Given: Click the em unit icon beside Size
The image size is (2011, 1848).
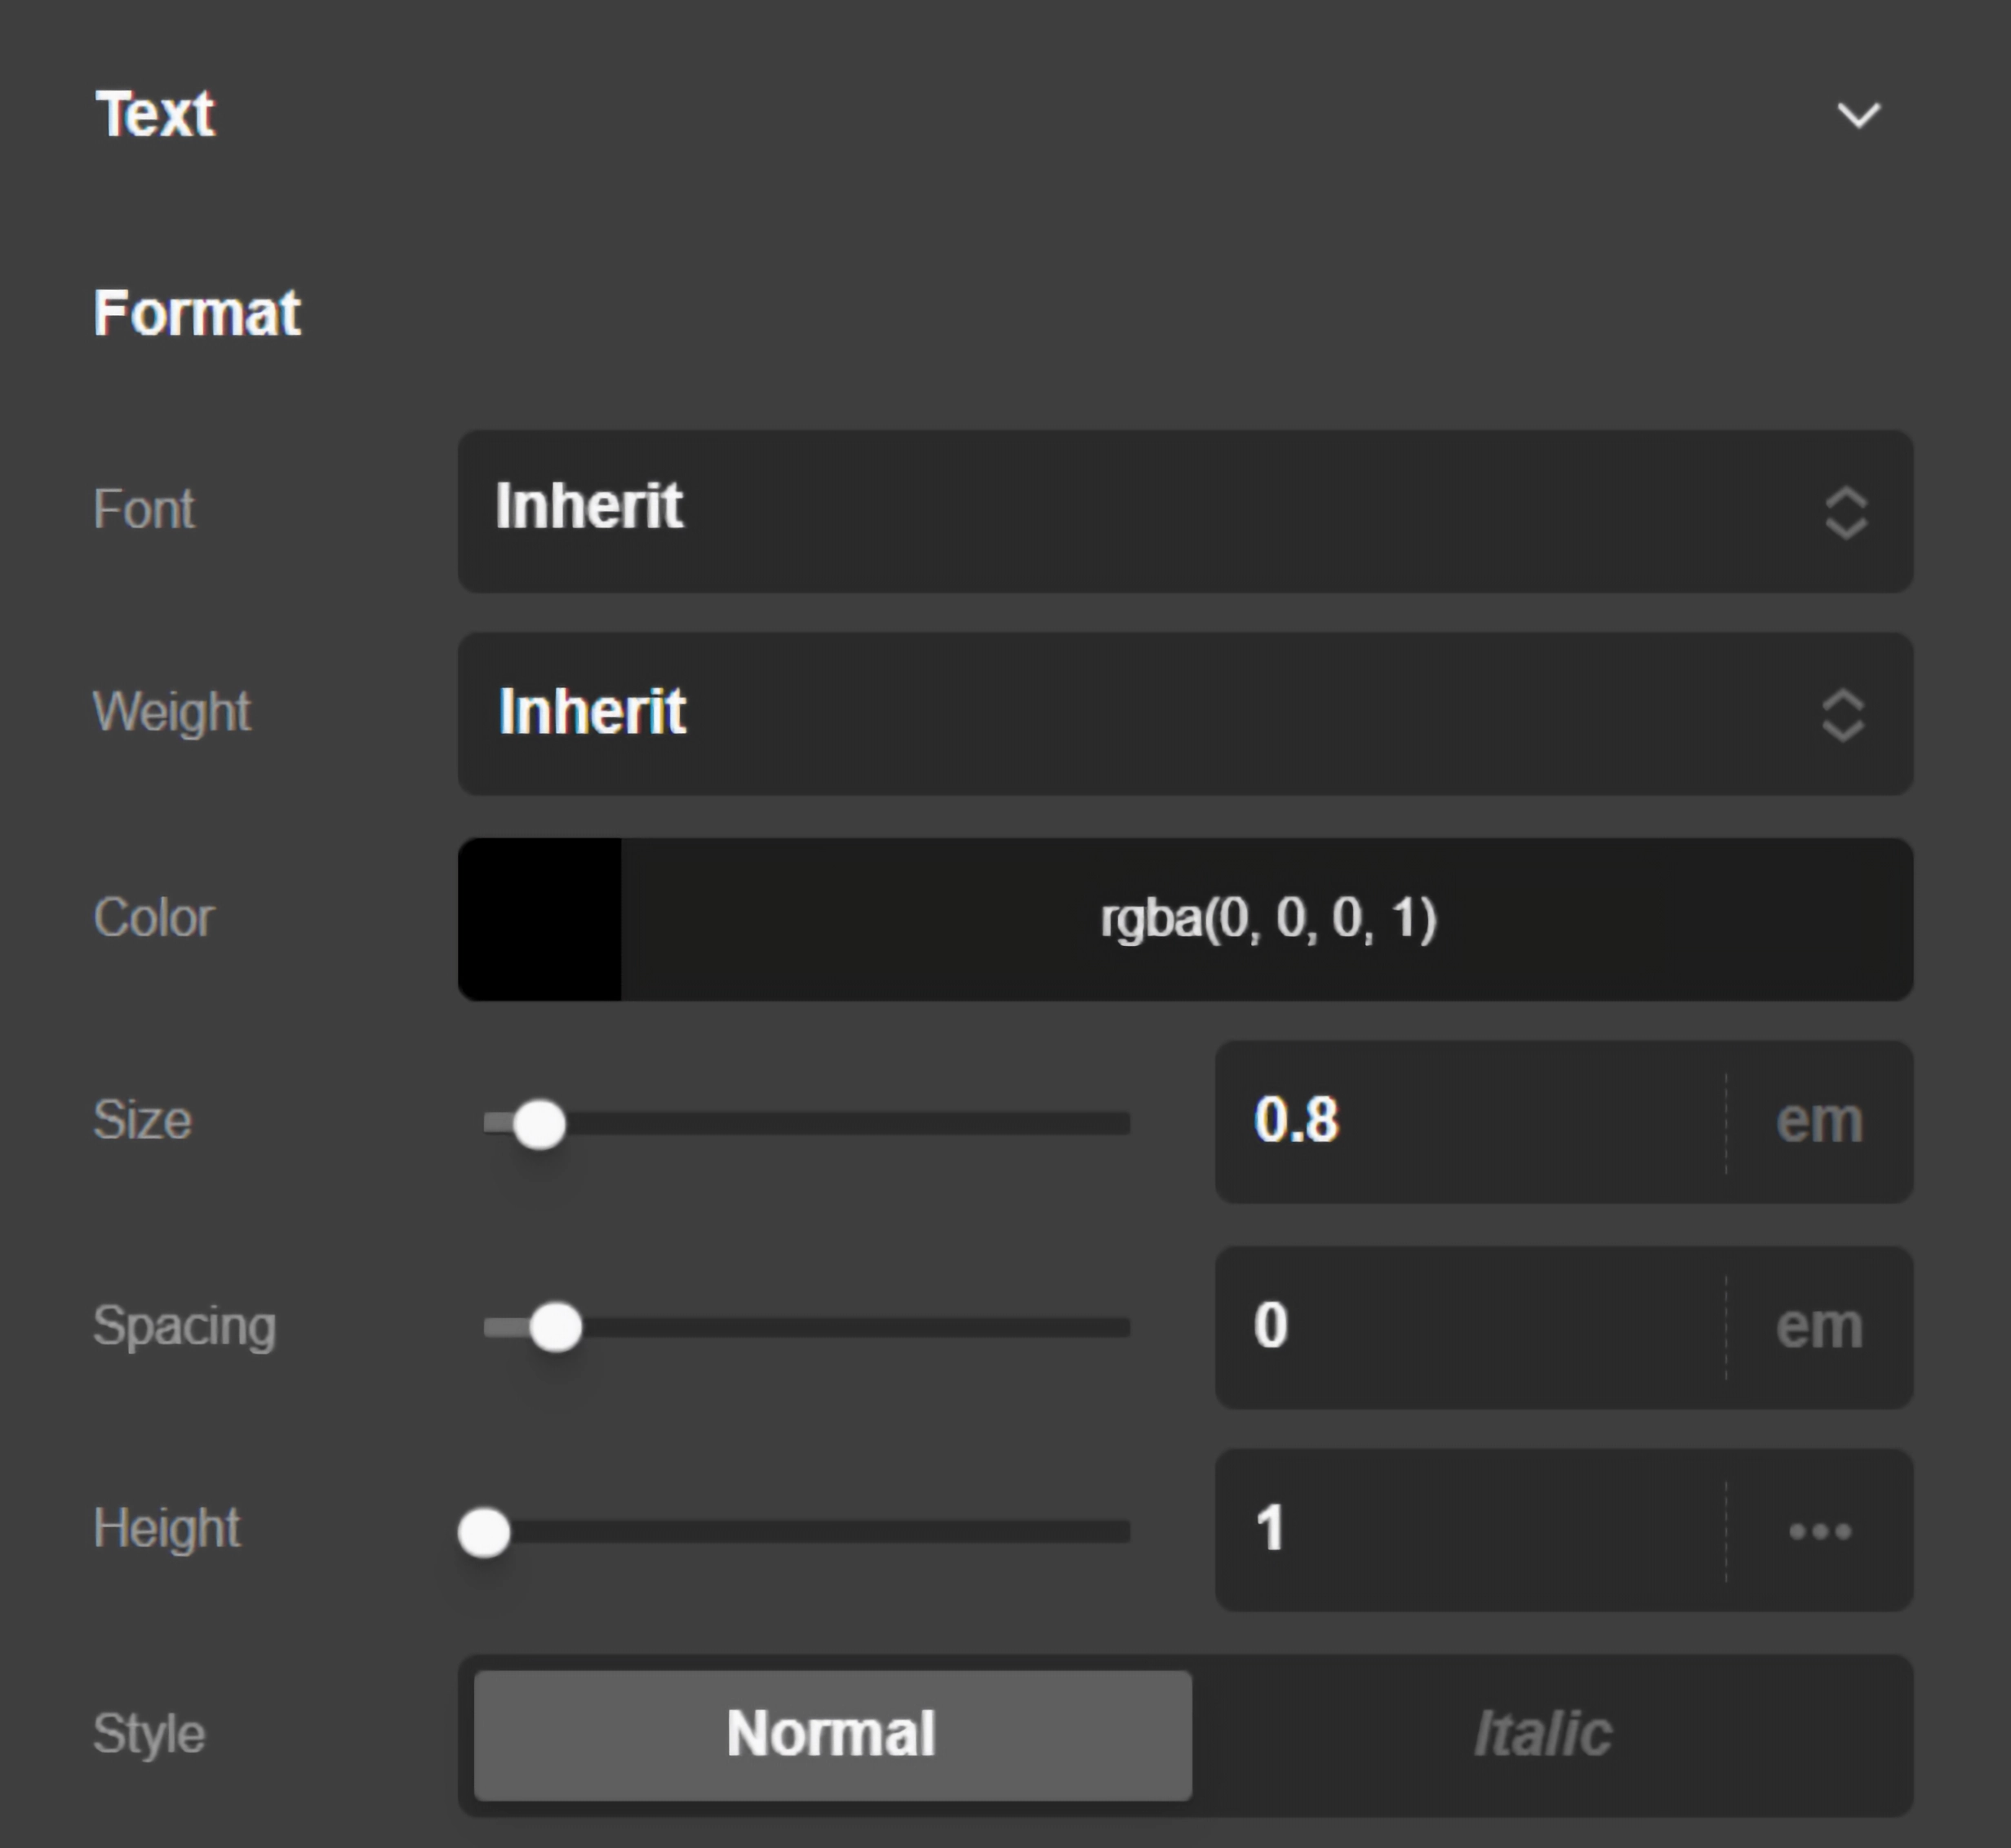Looking at the screenshot, I should (1820, 1122).
